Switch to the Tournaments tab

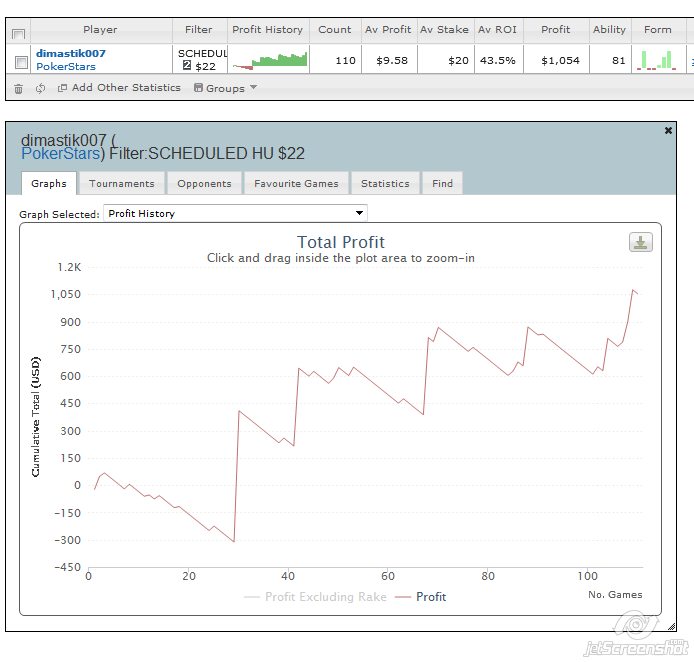(121, 183)
